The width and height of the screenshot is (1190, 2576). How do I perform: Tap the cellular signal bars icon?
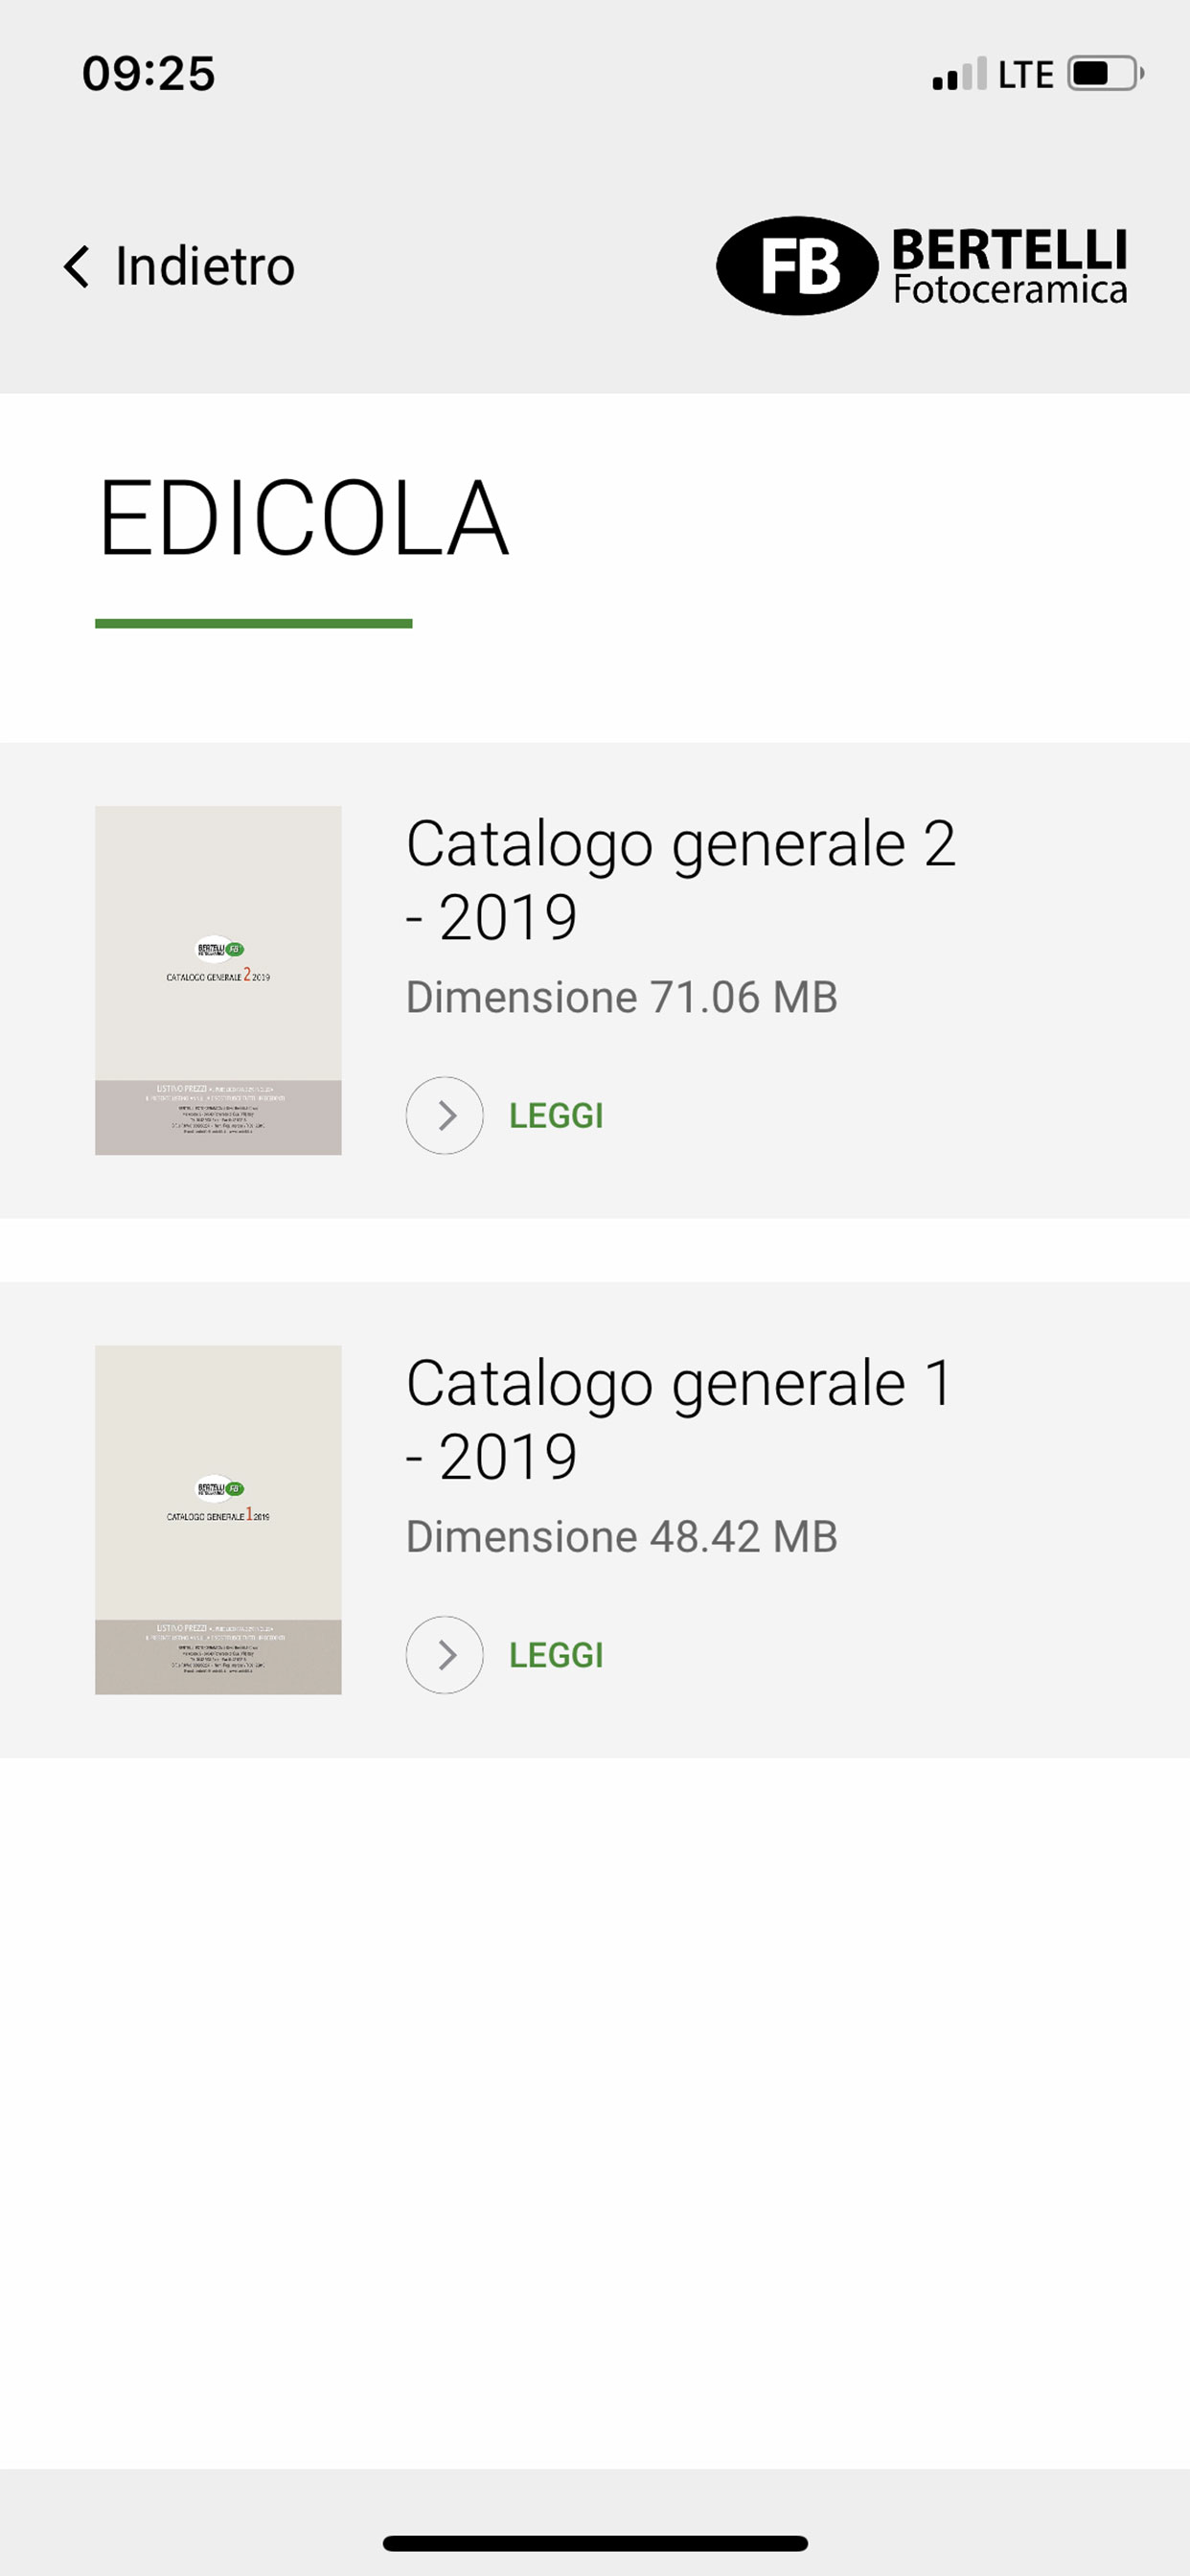point(959,74)
